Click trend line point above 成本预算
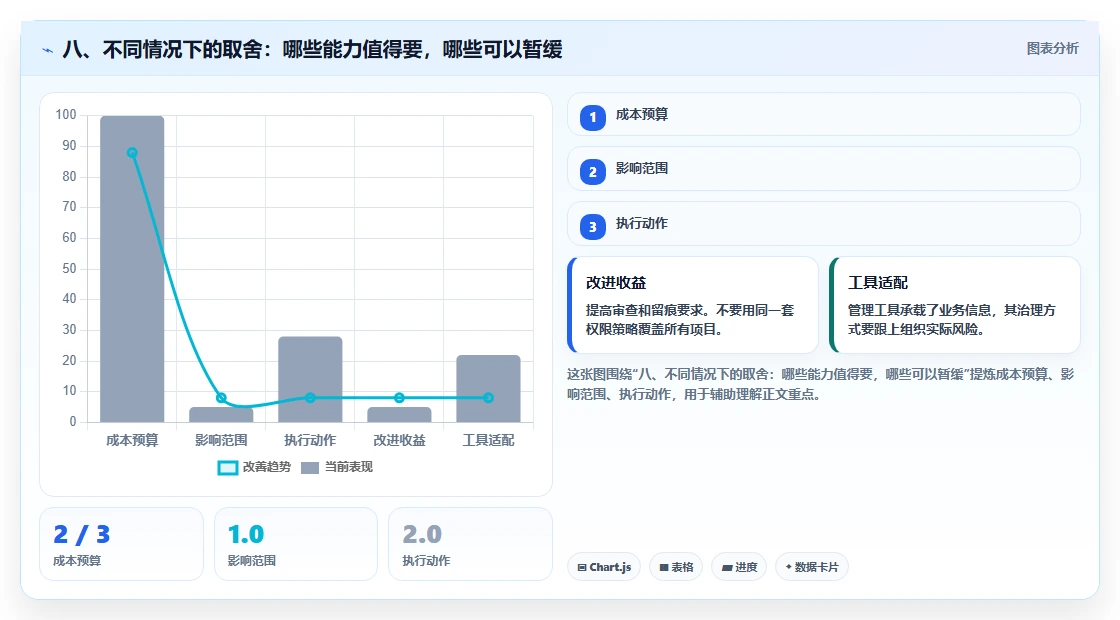This screenshot has height=620, width=1120. coord(132,153)
